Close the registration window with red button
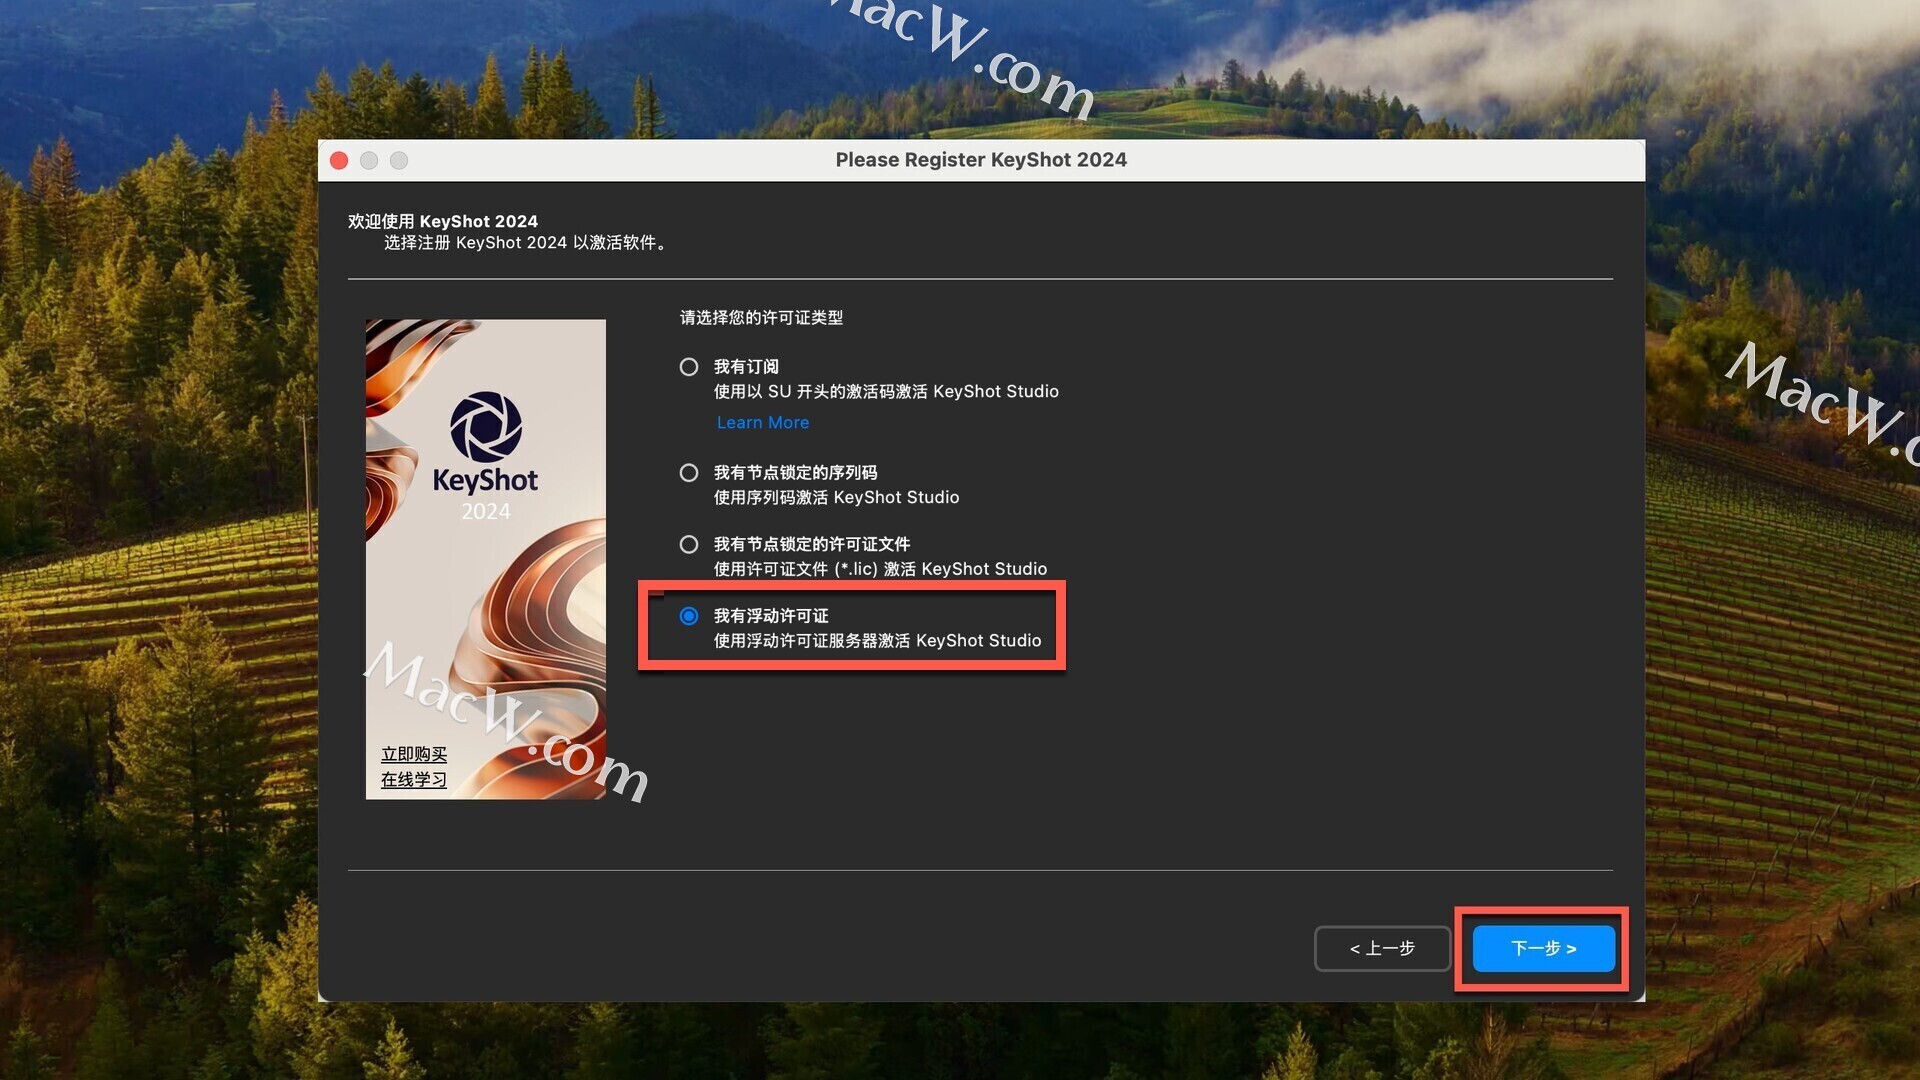 (339, 160)
